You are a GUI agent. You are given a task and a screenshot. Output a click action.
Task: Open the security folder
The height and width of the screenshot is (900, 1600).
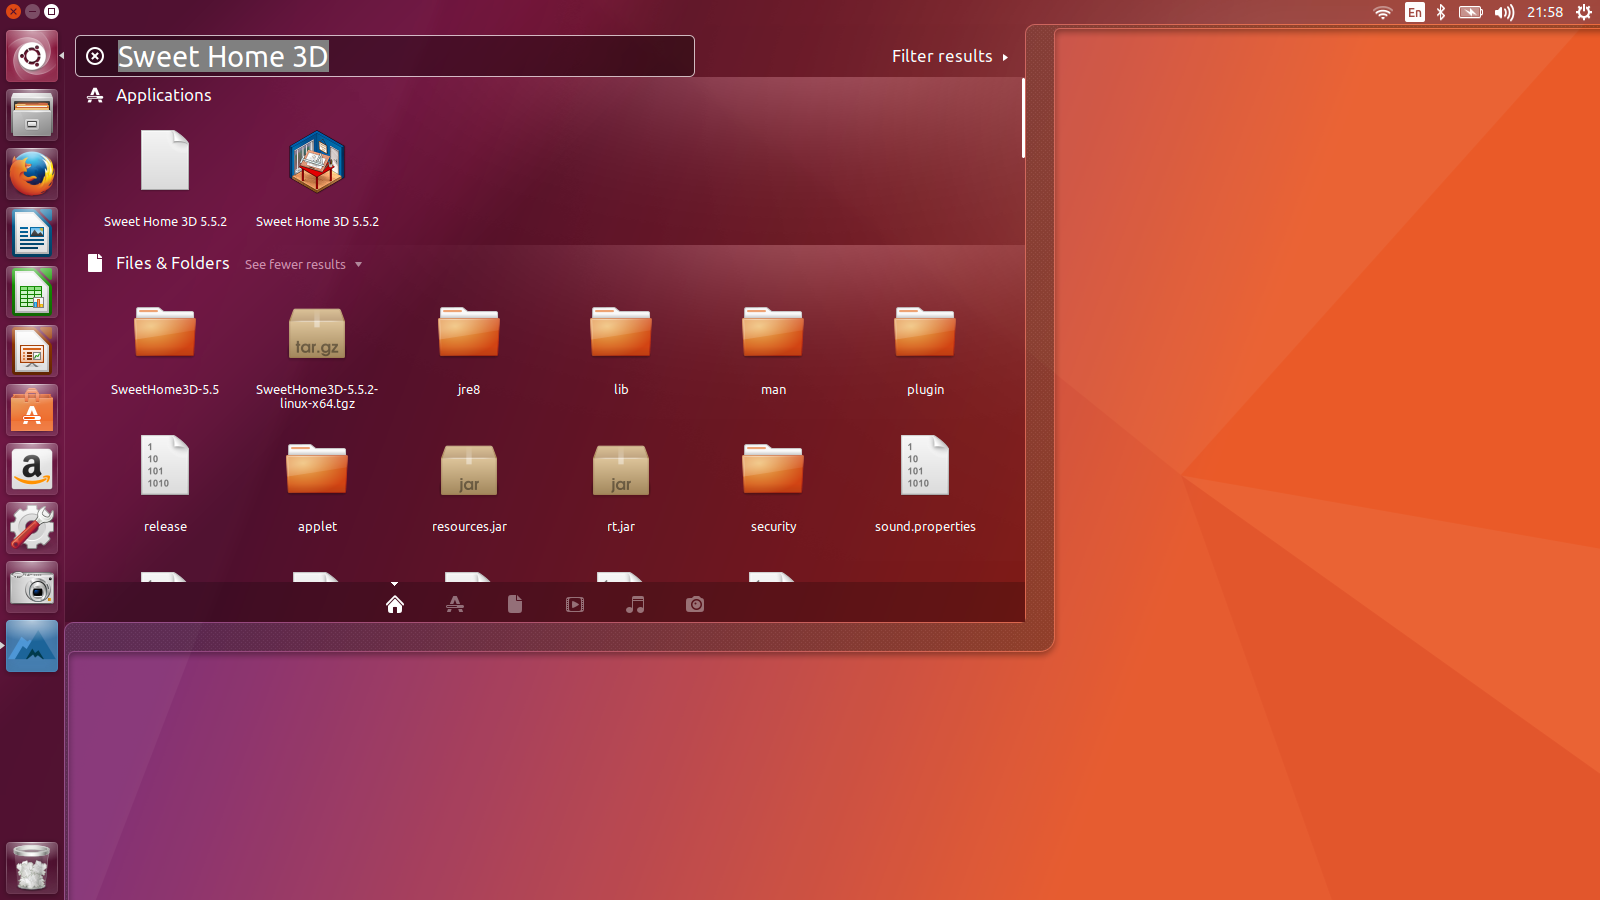click(x=773, y=487)
